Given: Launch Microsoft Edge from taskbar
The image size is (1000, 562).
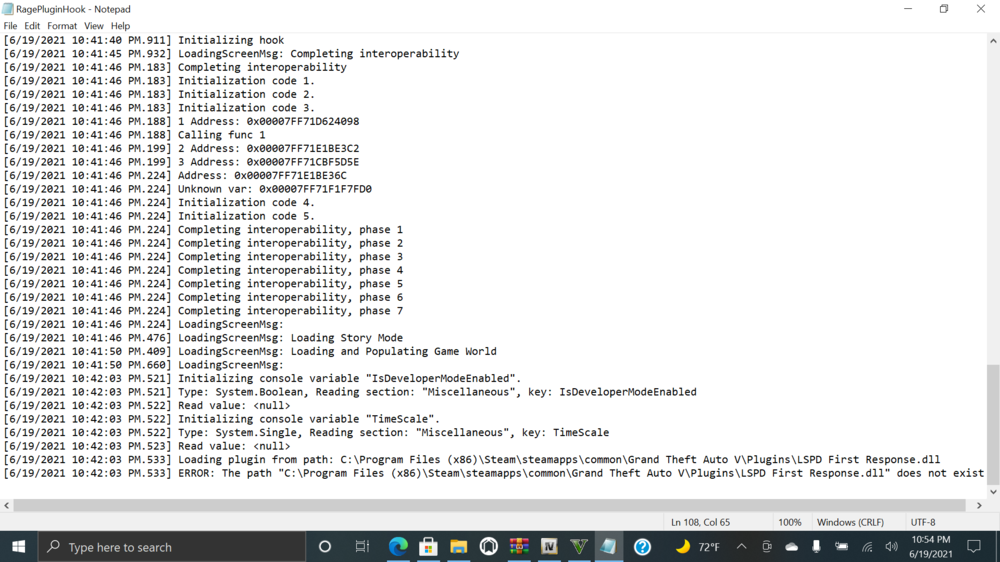Looking at the screenshot, I should pos(398,547).
